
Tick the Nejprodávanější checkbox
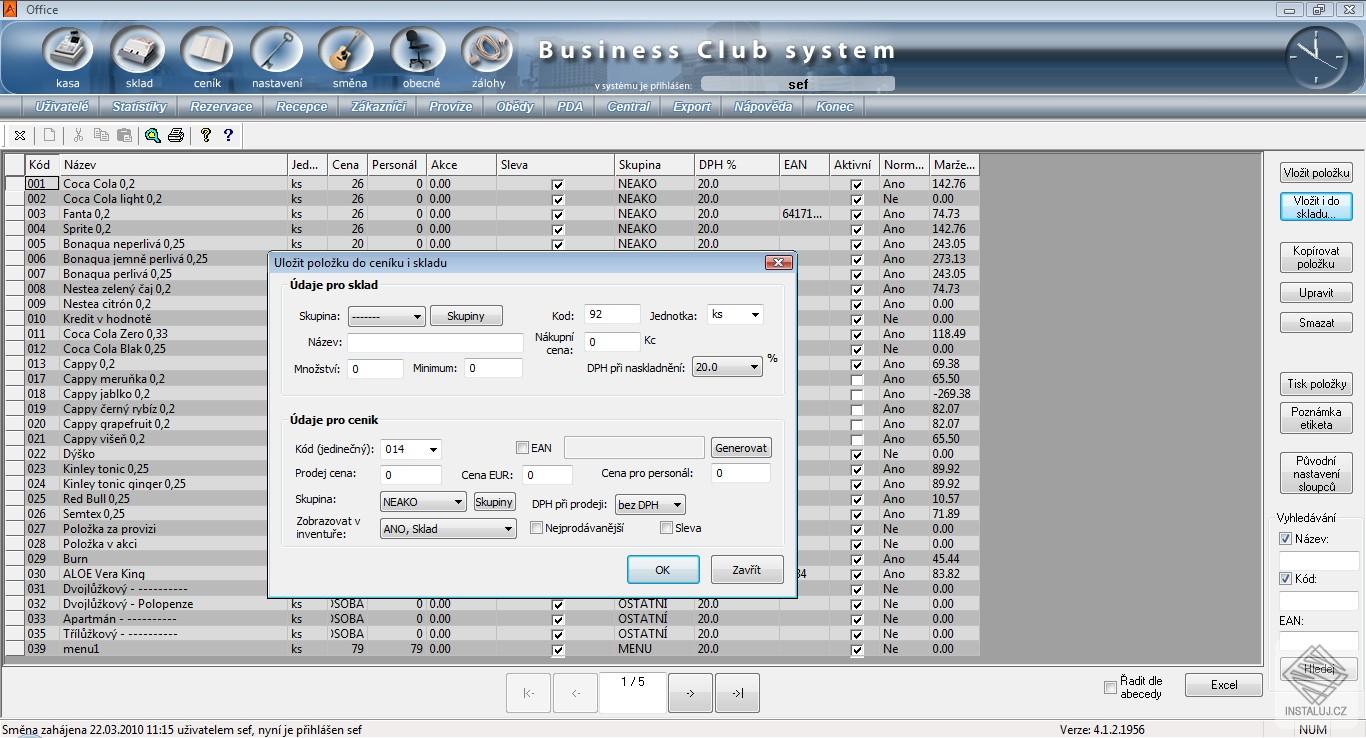[536, 528]
